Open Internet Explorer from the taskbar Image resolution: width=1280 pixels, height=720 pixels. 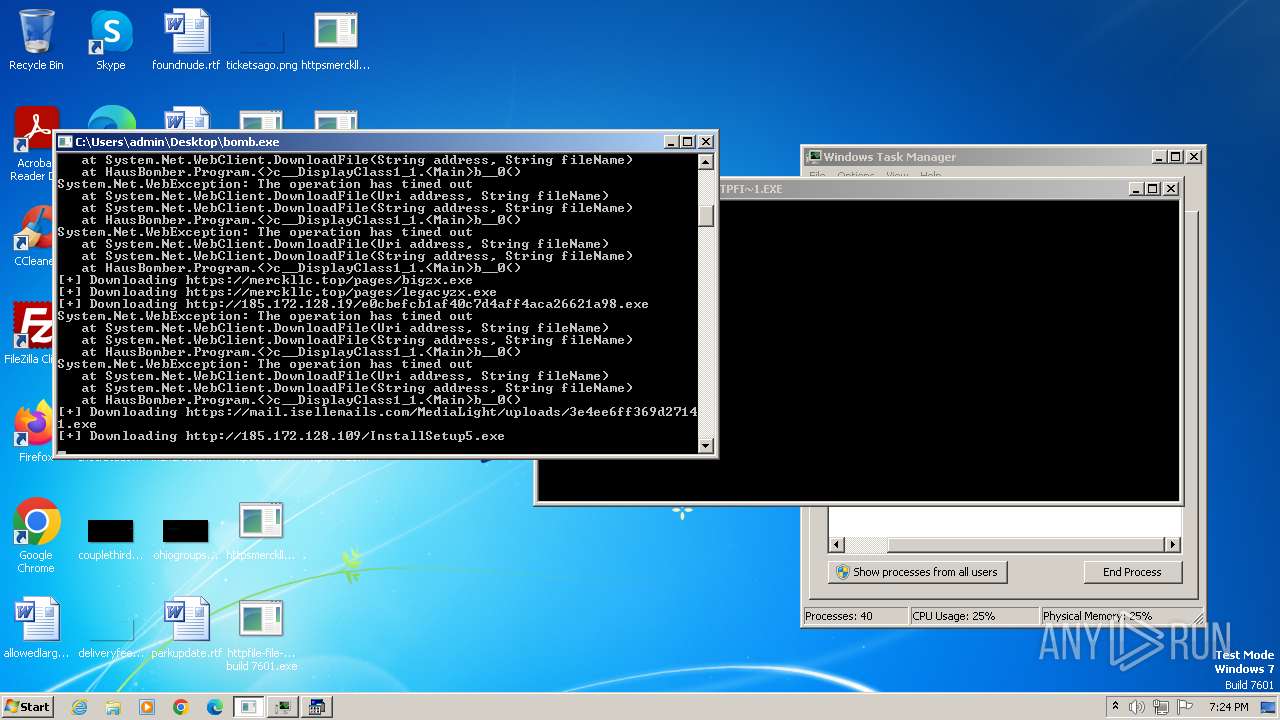coord(79,707)
